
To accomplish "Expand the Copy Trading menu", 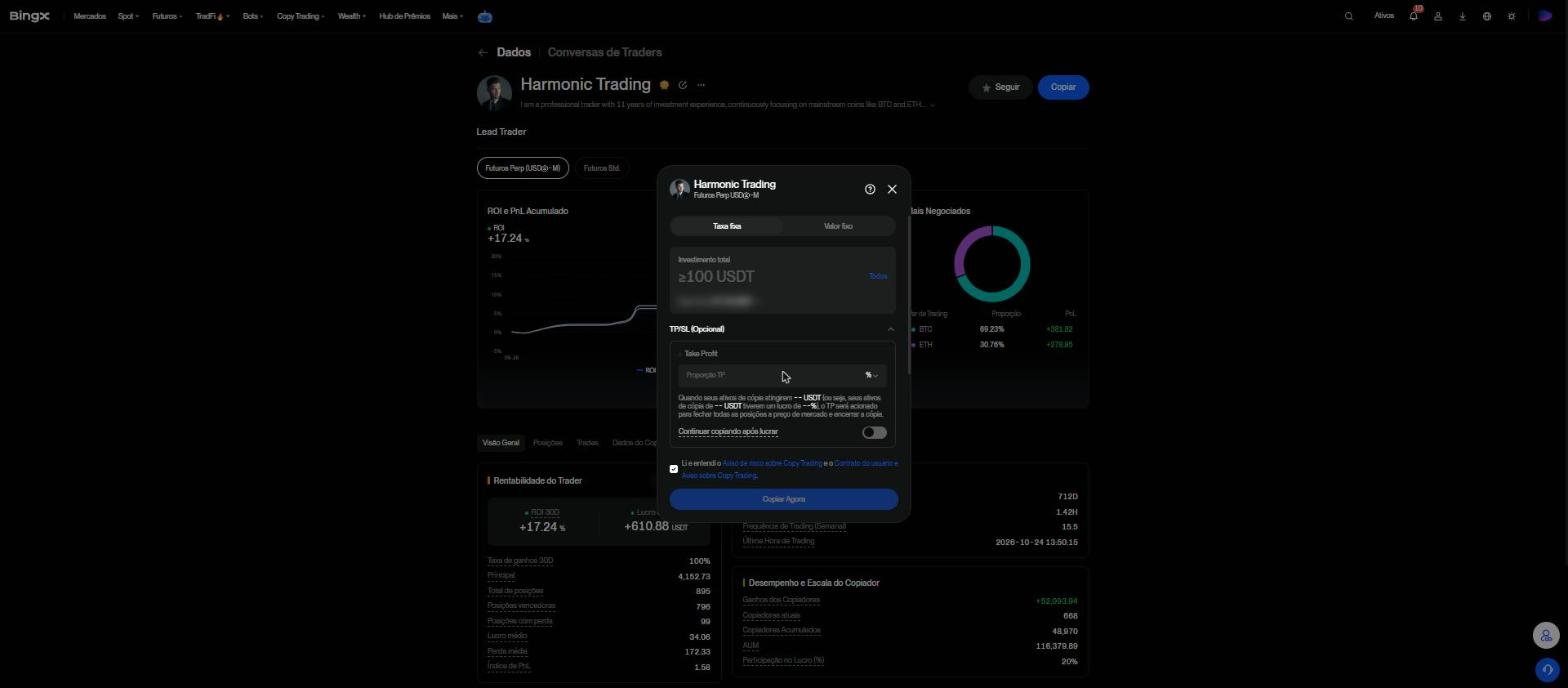I will [301, 16].
